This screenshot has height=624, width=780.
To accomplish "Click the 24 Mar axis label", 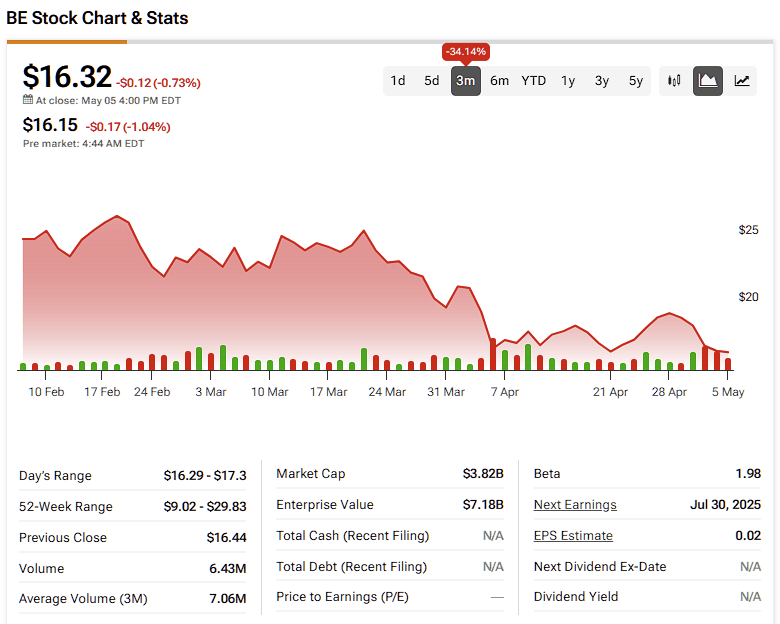I will click(x=387, y=392).
